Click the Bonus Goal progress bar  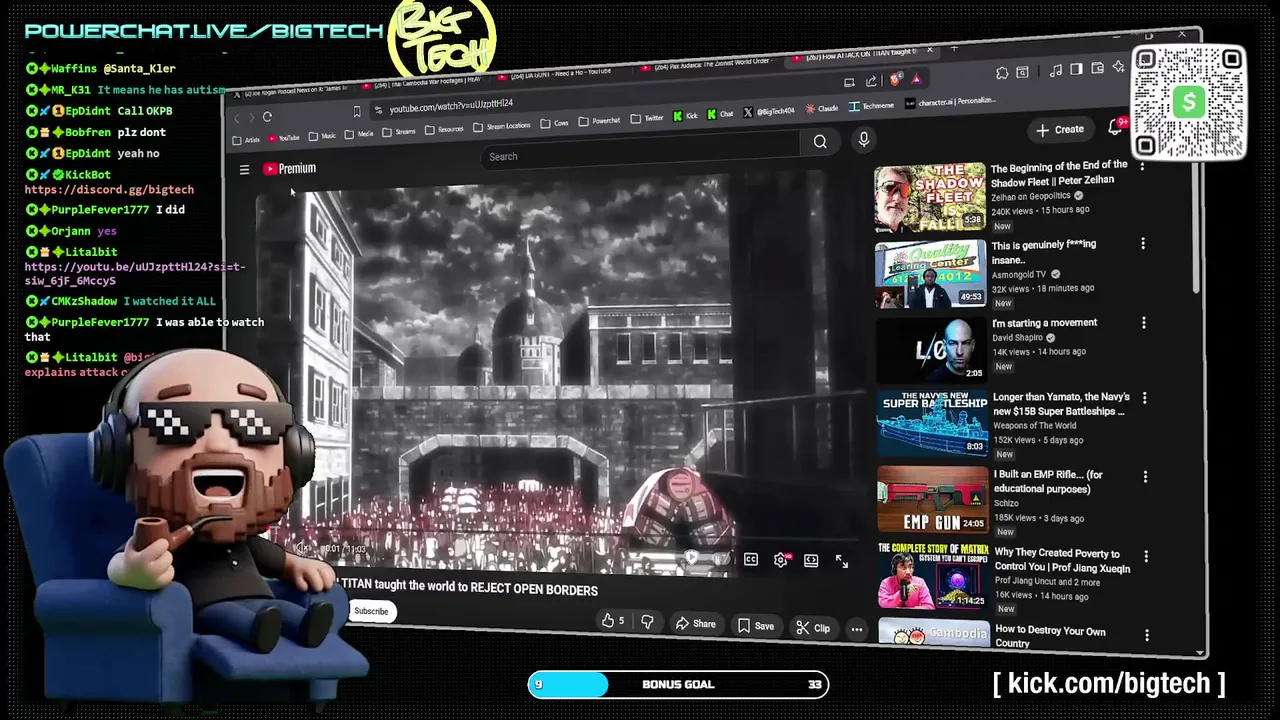pyautogui.click(x=678, y=684)
